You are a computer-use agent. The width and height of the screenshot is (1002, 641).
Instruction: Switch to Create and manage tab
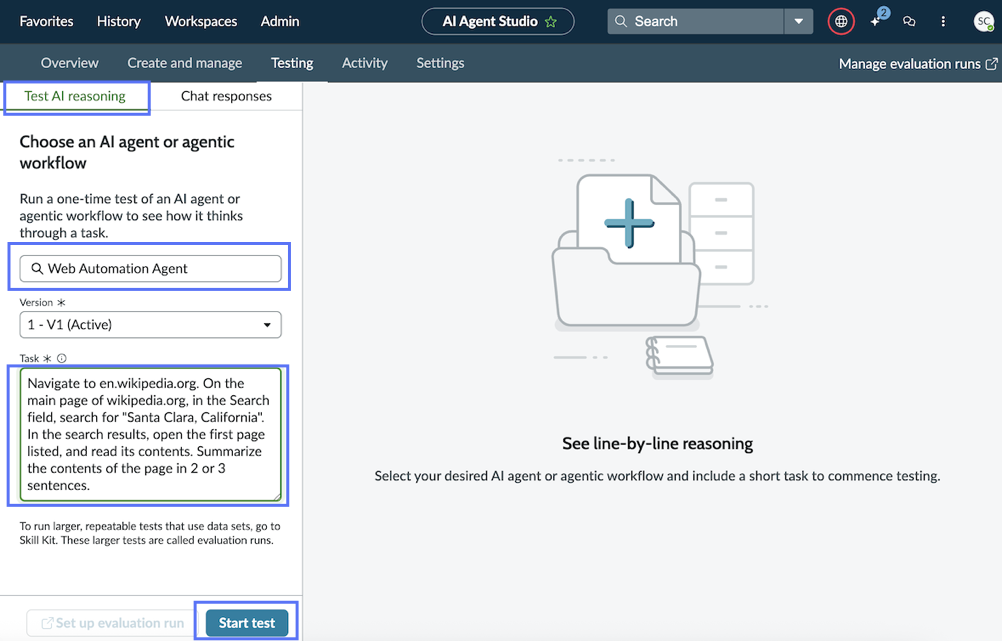[x=185, y=63]
